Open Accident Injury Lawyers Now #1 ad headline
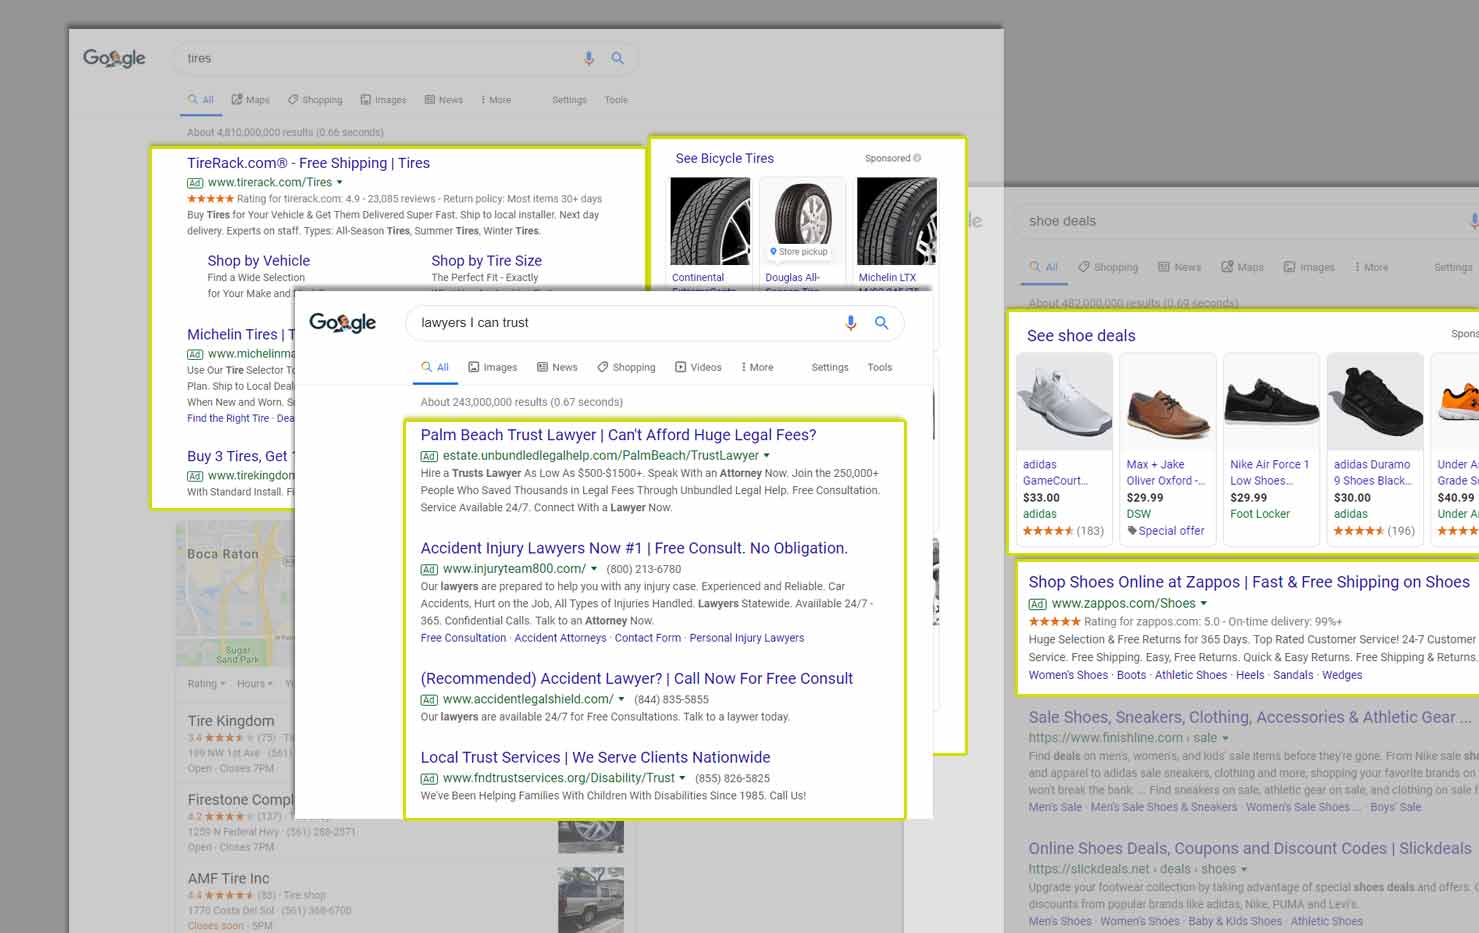 634,548
